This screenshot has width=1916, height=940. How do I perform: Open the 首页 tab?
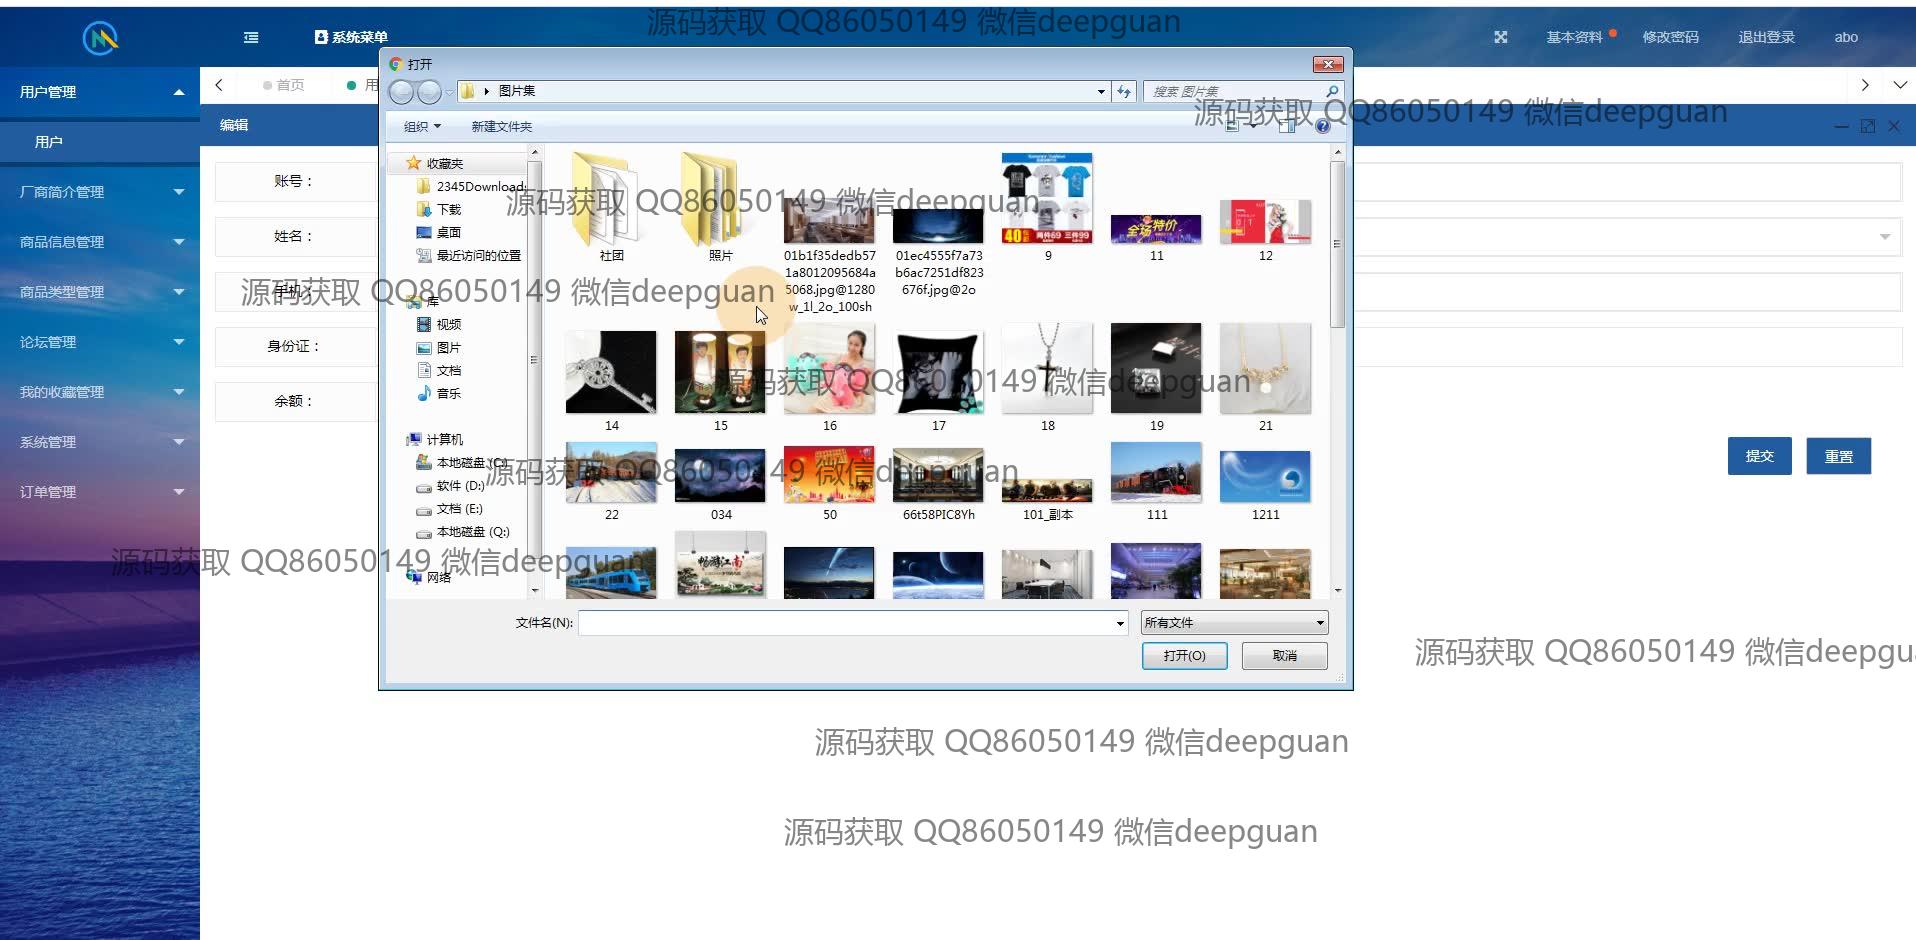pyautogui.click(x=289, y=85)
